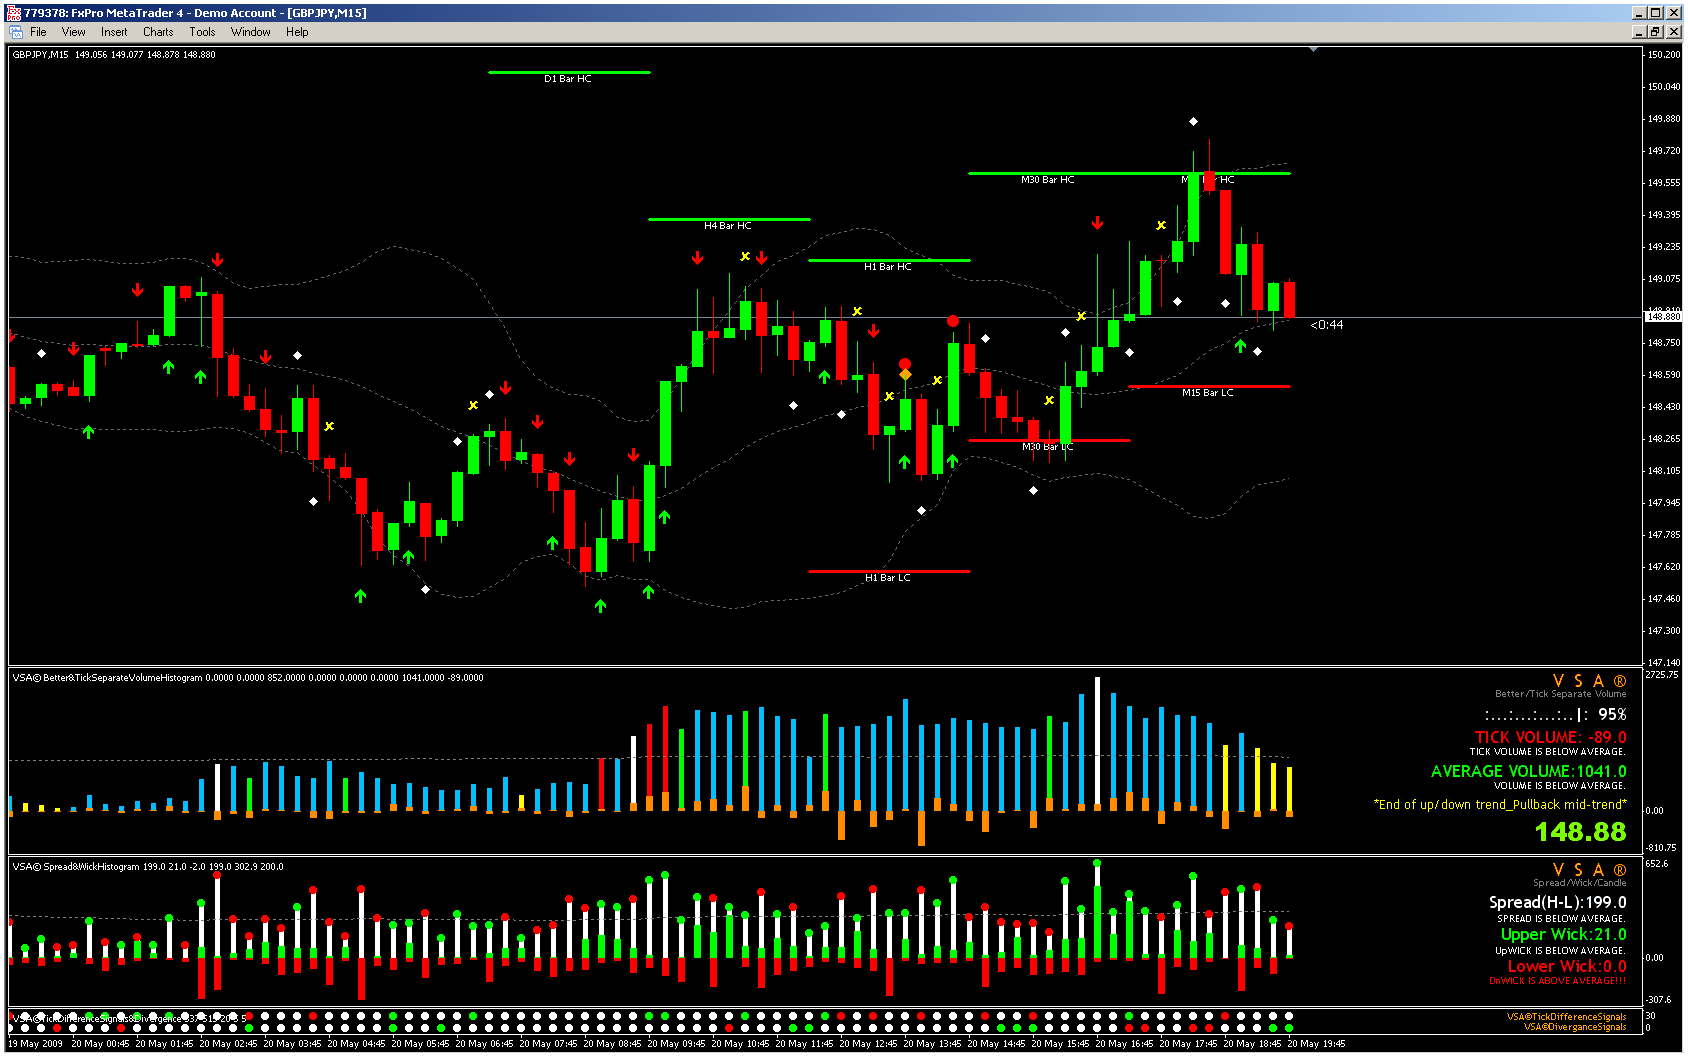1688x1058 pixels.
Task: Click the chart shift triangle marker at chart top
Action: 1313,49
